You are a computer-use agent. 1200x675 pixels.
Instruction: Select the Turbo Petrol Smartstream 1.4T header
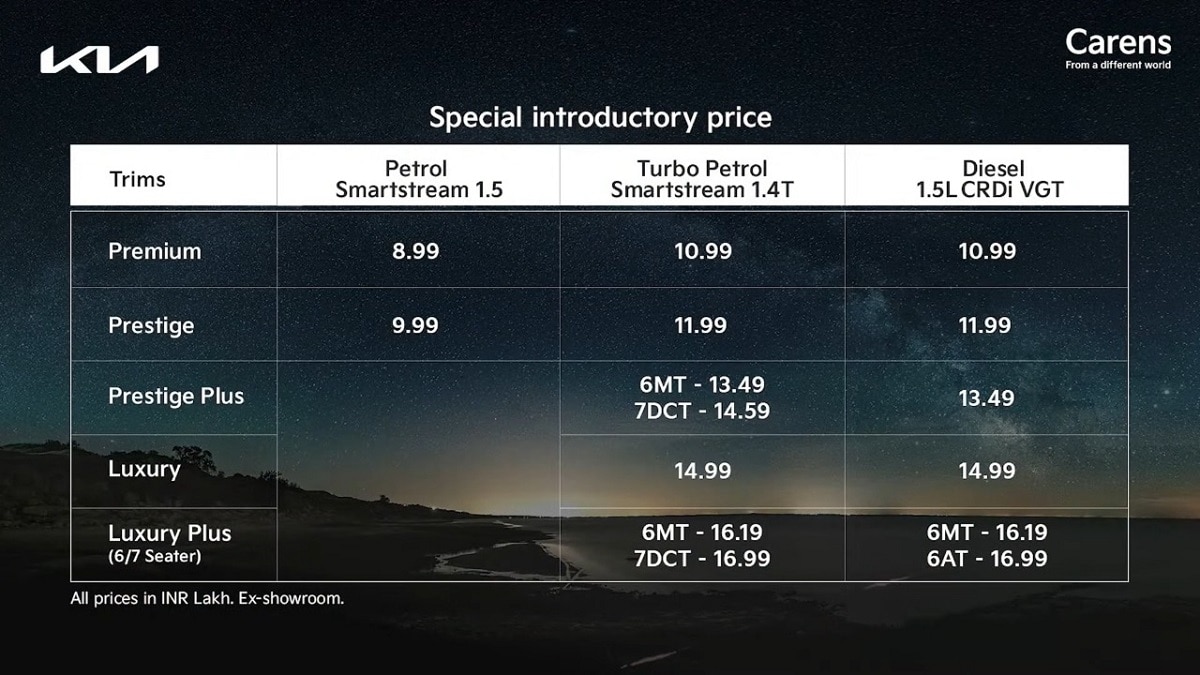[702, 179]
